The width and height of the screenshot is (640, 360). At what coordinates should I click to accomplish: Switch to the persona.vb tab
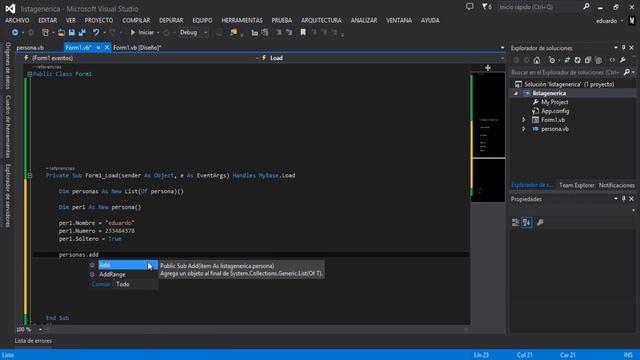(x=30, y=48)
